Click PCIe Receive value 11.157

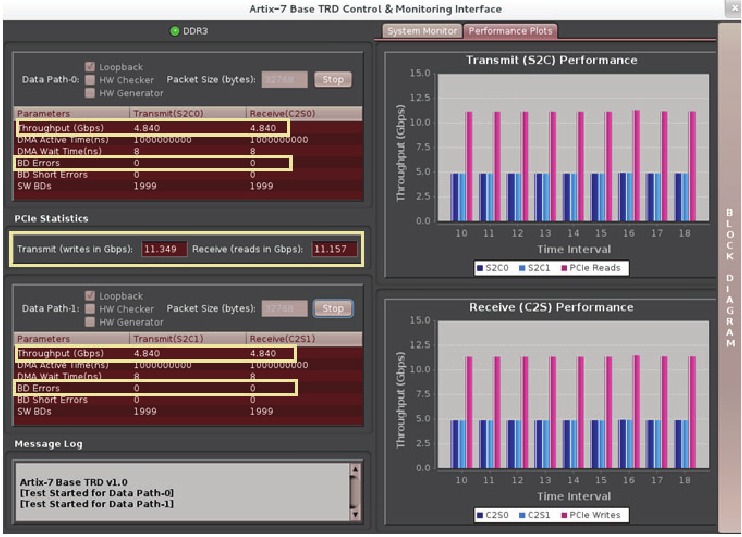click(x=334, y=249)
